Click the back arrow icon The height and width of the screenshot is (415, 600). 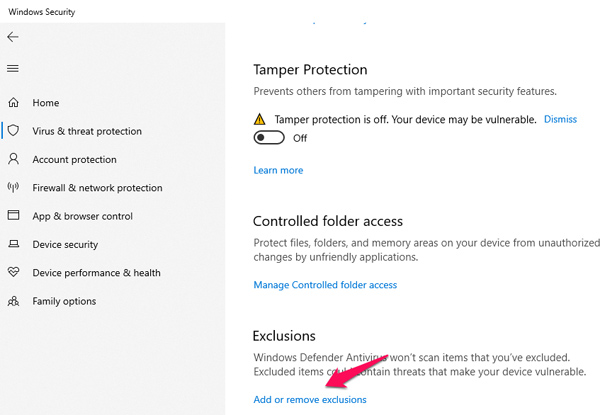13,37
